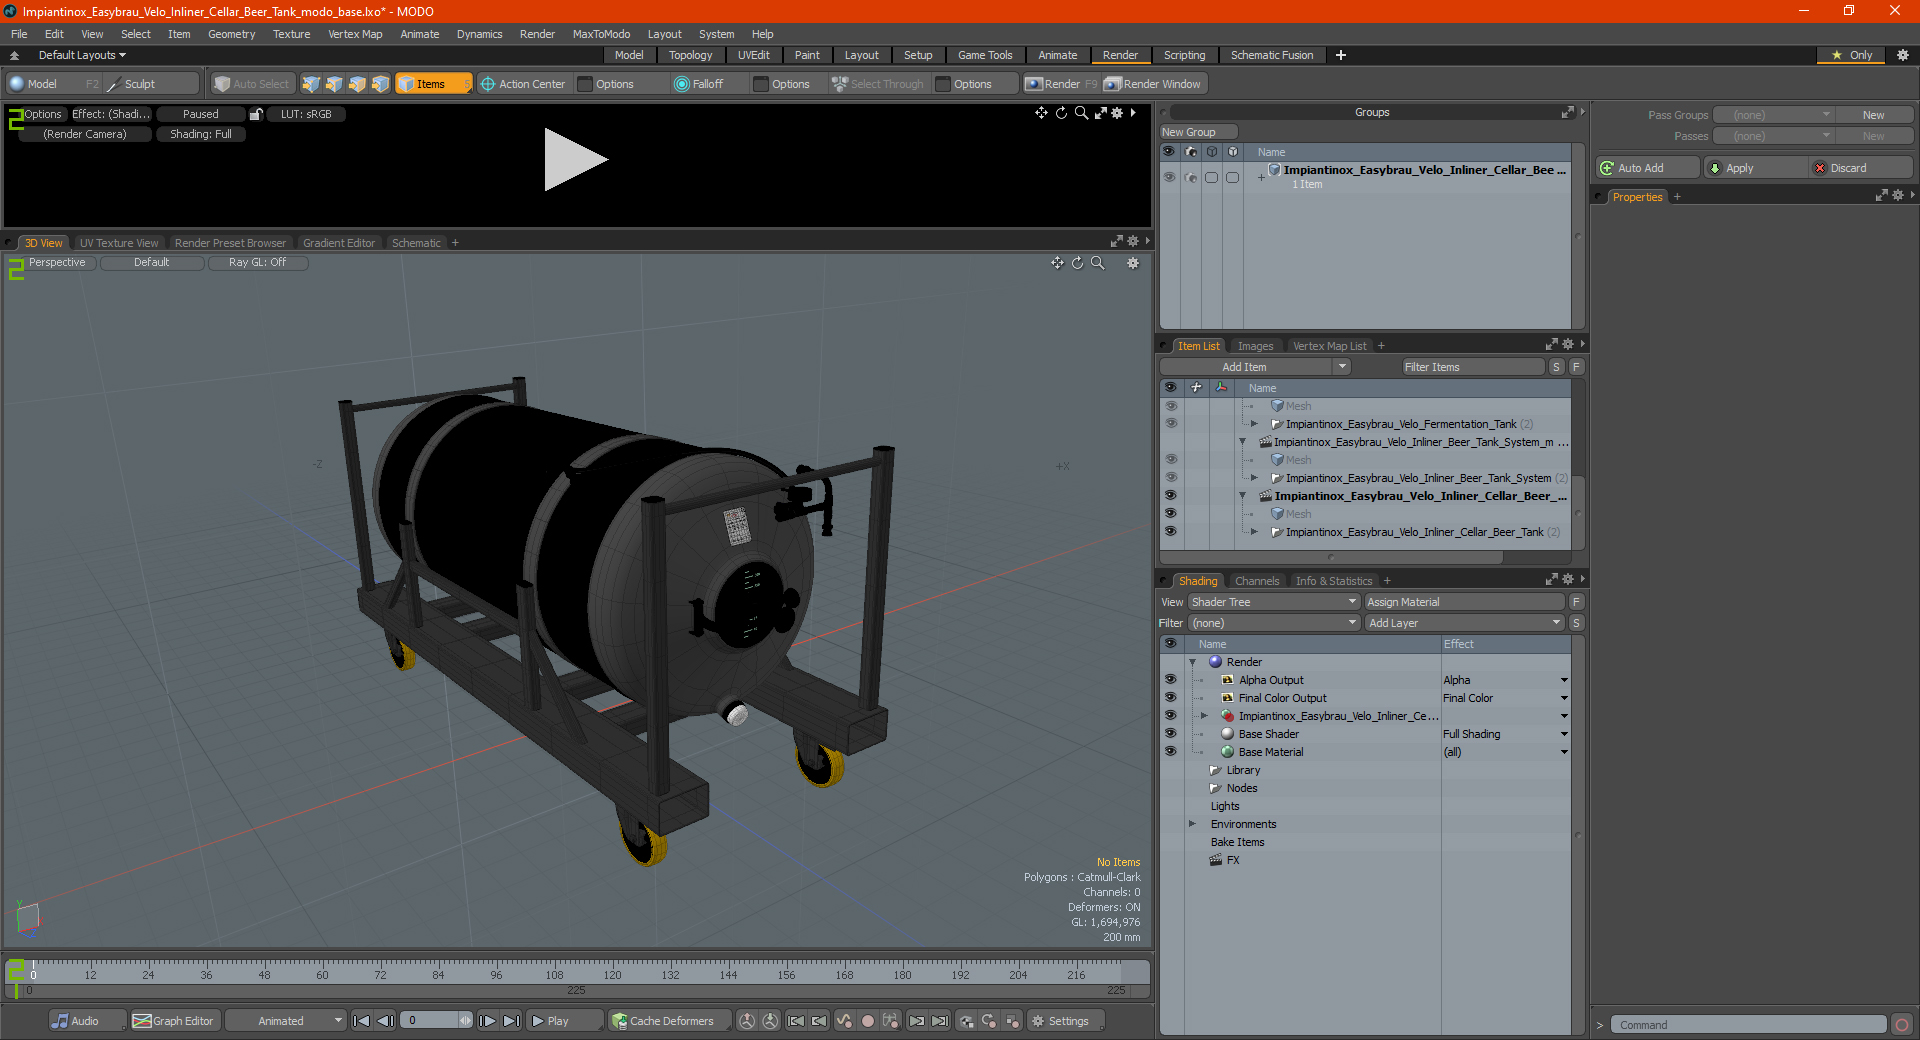Viewport: 1920px width, 1040px height.
Task: Toggle visibility of Base Material
Action: pos(1170,752)
